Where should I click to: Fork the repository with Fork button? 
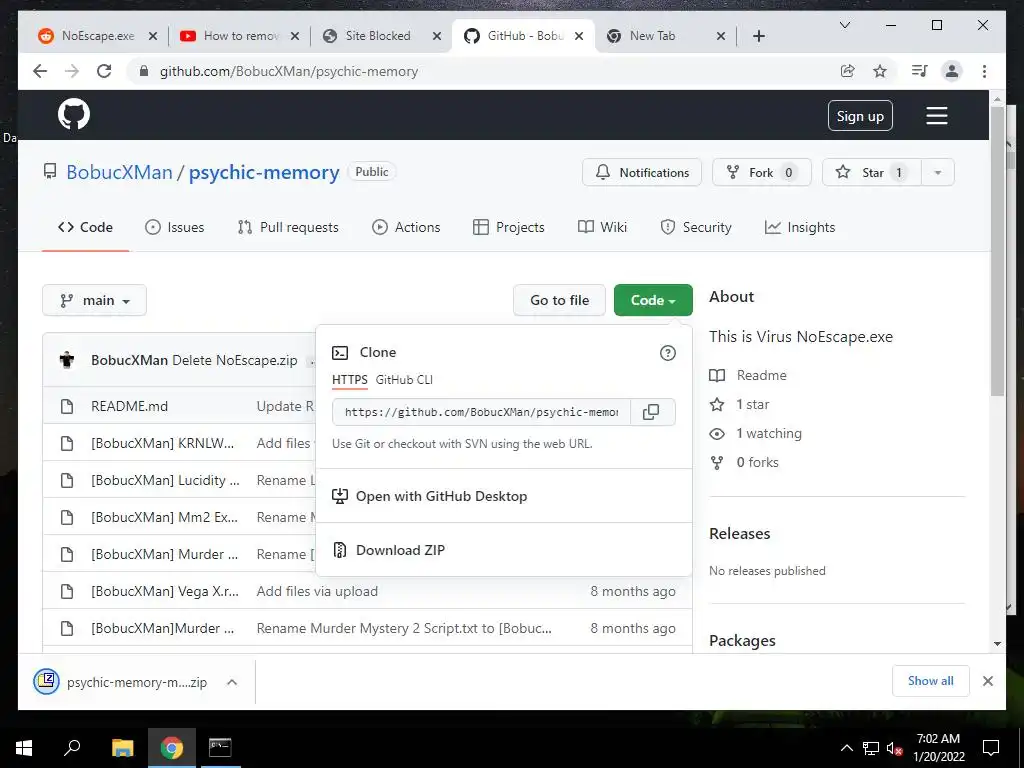[761, 172]
